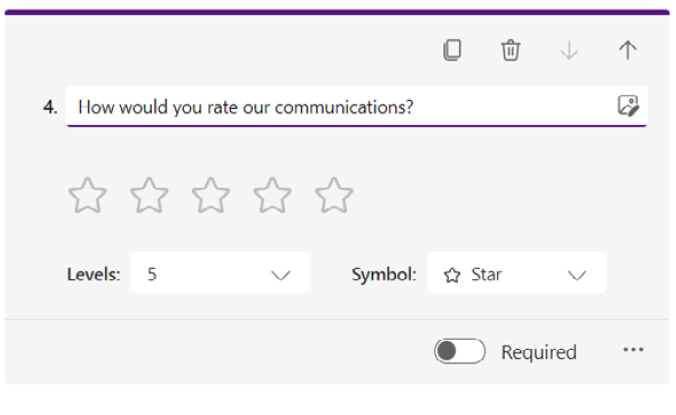Screen dimensions: 676x415
Task: Click the copy question icon
Action: click(x=452, y=50)
